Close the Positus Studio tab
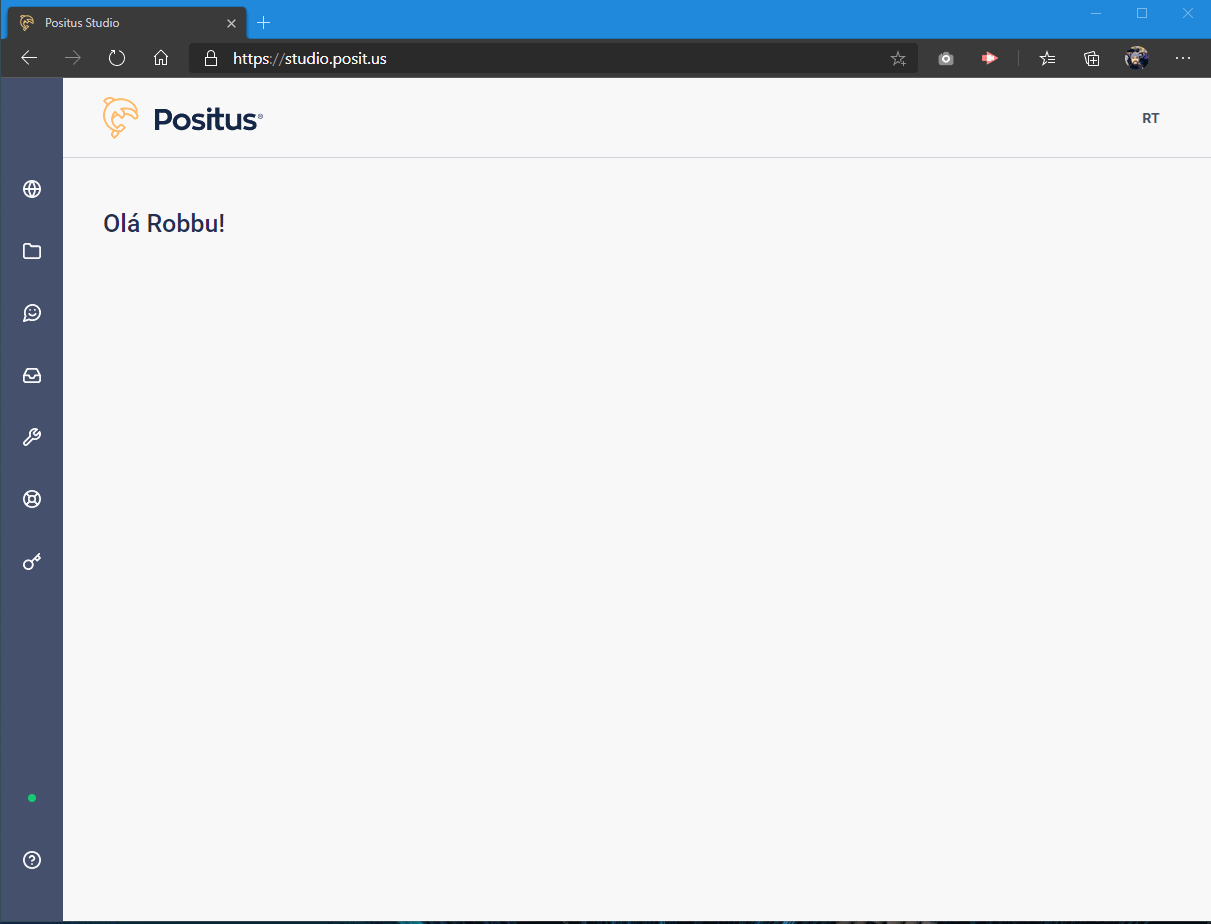The width and height of the screenshot is (1211, 924). [x=231, y=23]
